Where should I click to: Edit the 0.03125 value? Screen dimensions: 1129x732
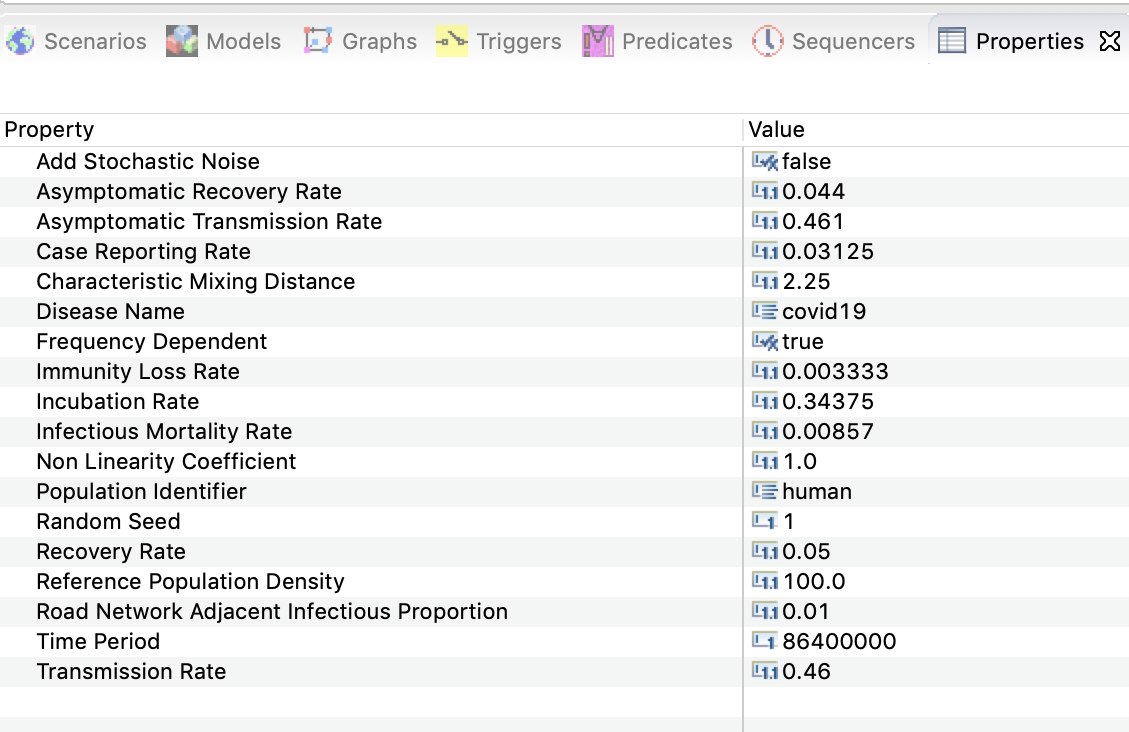click(x=827, y=251)
